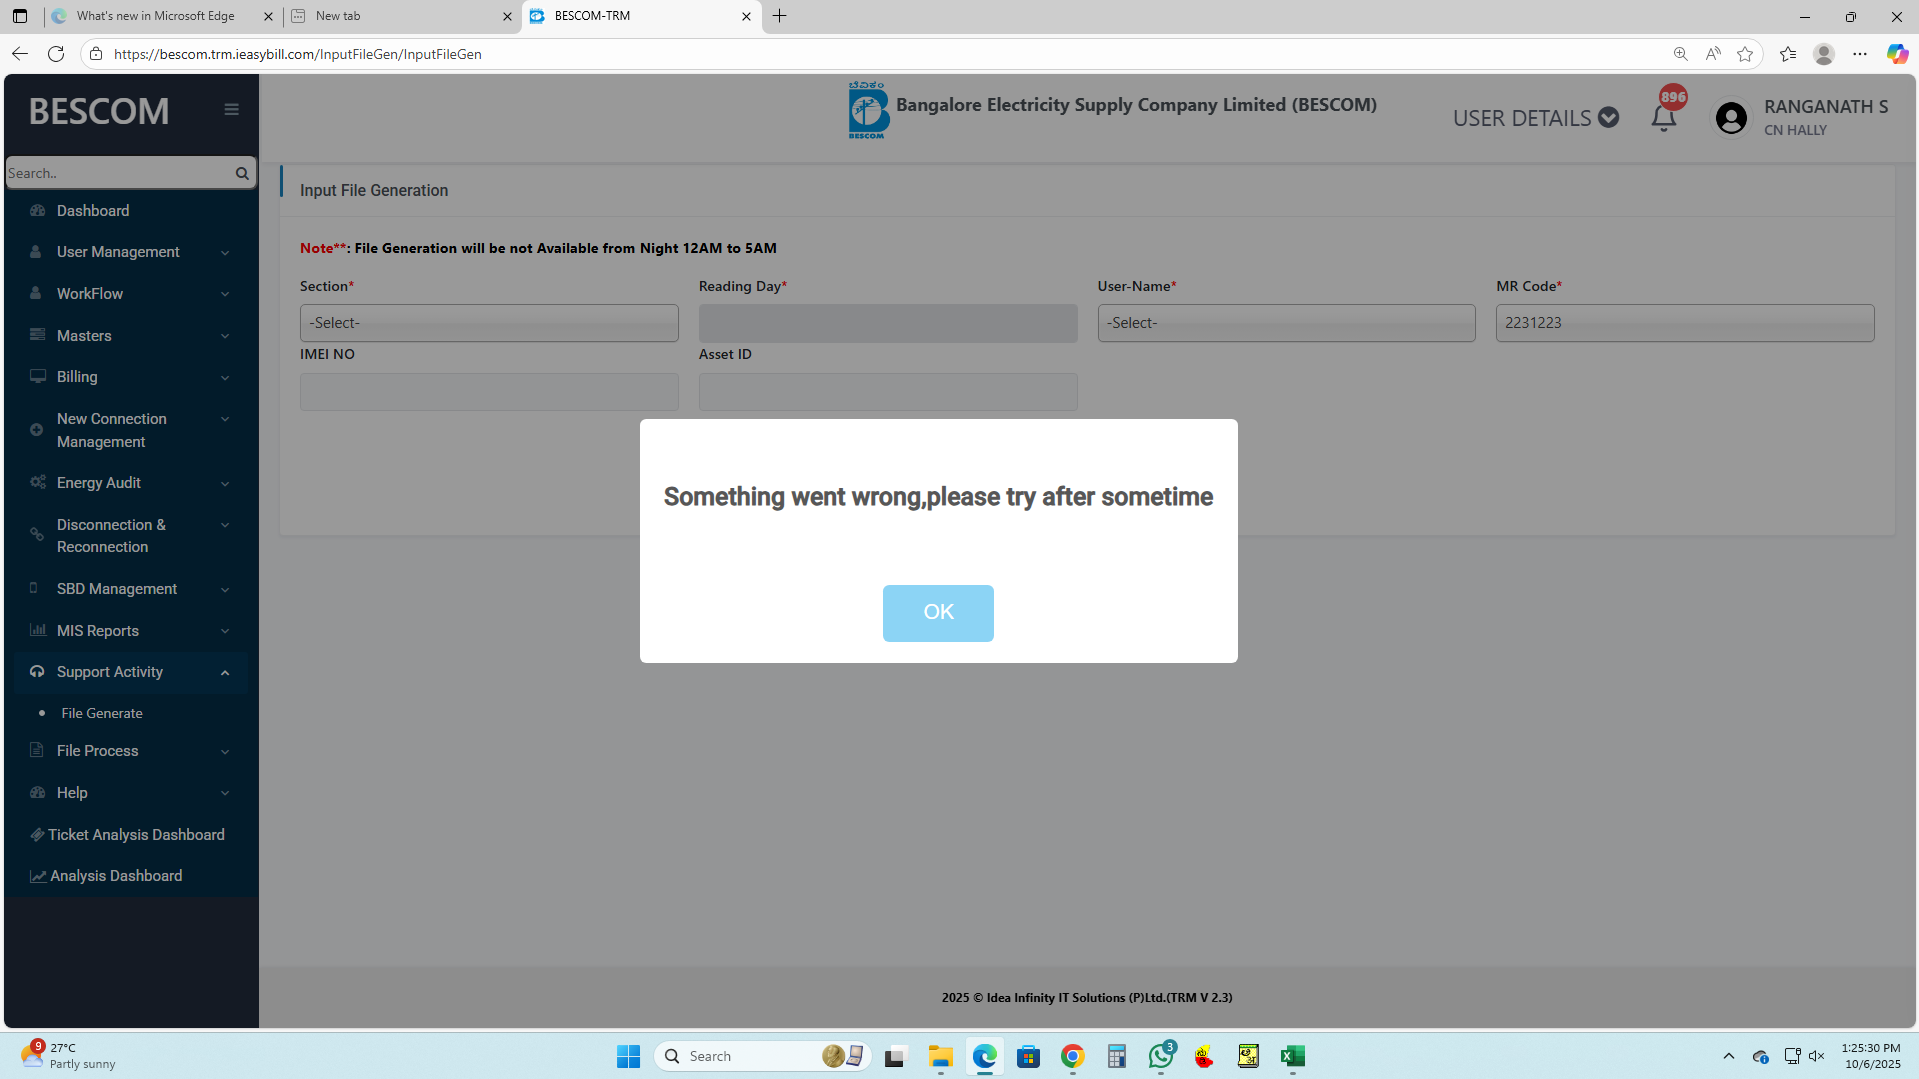Expand the MIS Reports menu
Screen dimensions: 1919x1079
131,631
